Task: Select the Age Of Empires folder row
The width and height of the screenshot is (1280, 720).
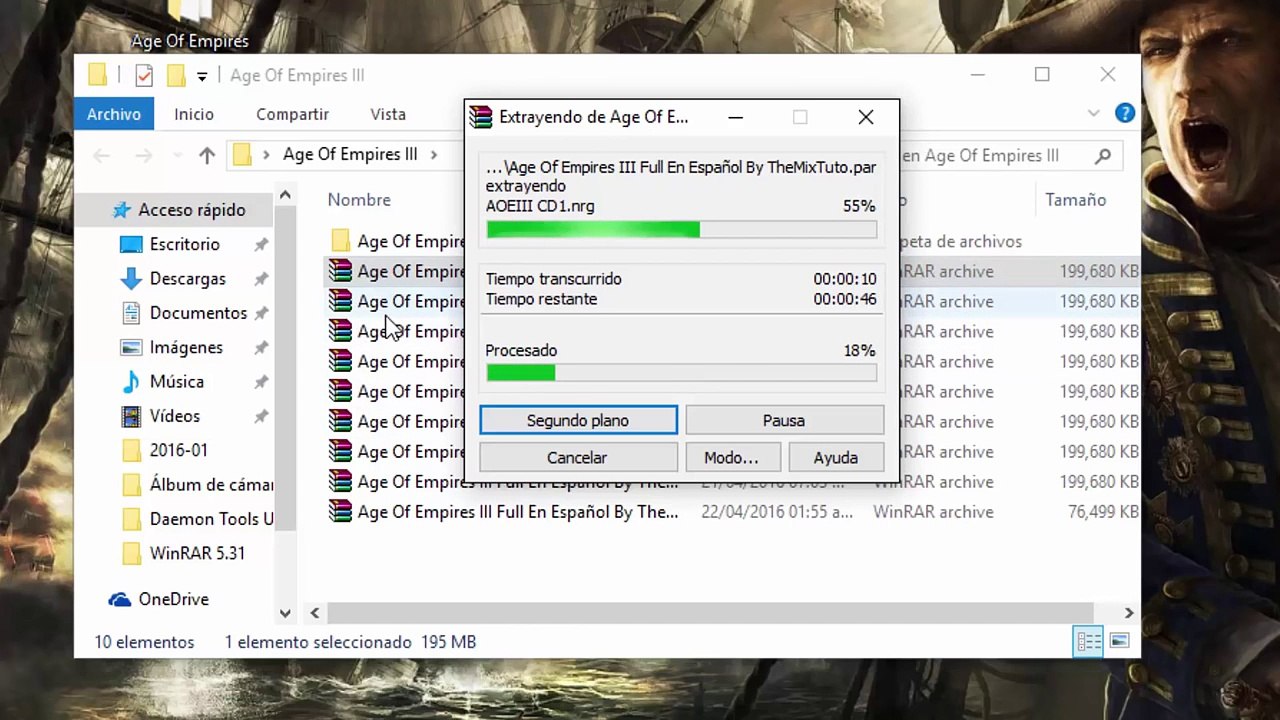Action: [730, 241]
